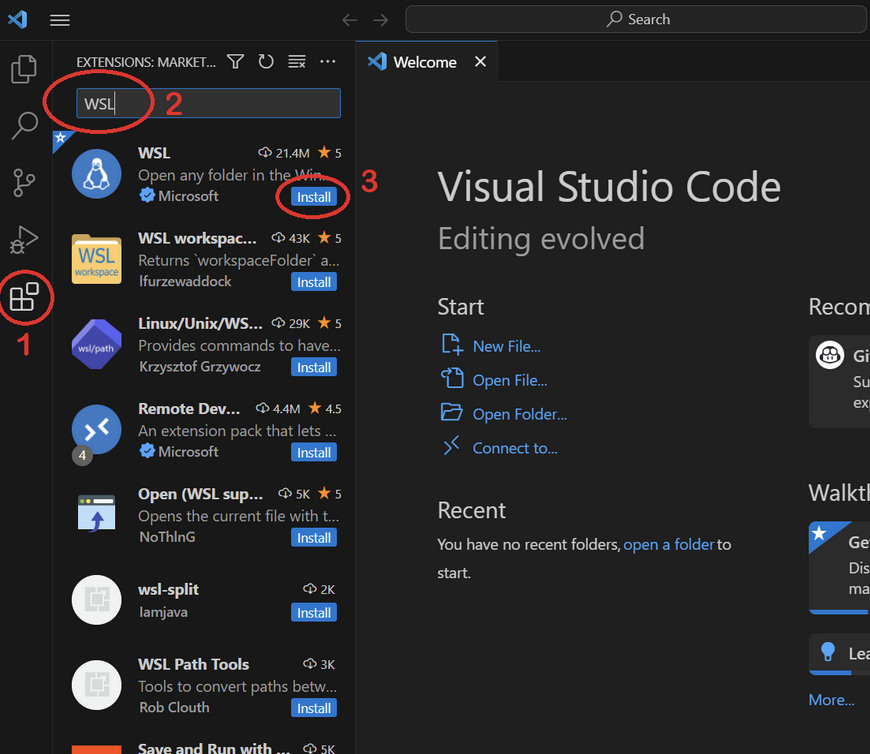
Task: Click the 'open a folder' link
Action: [x=669, y=545]
